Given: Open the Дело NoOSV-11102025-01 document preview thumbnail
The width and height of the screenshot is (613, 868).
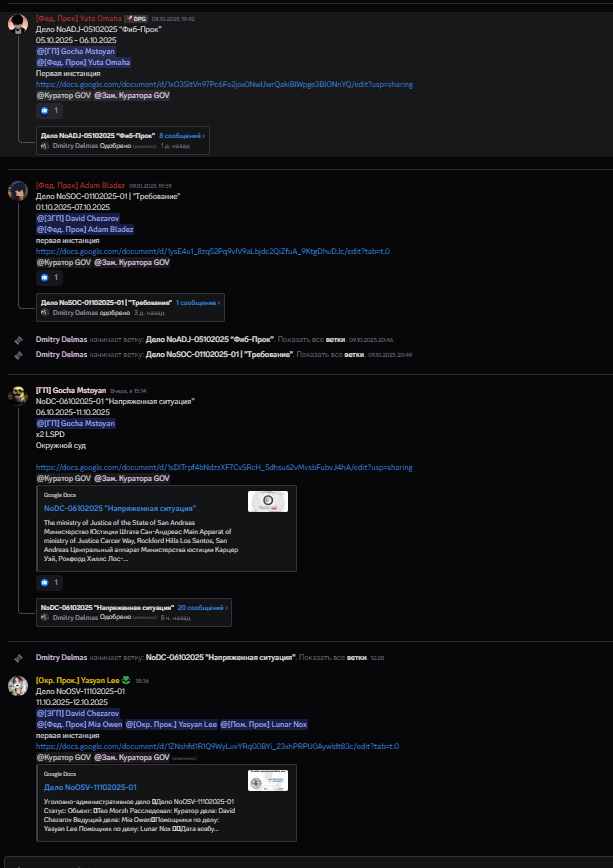Looking at the screenshot, I should [x=268, y=781].
